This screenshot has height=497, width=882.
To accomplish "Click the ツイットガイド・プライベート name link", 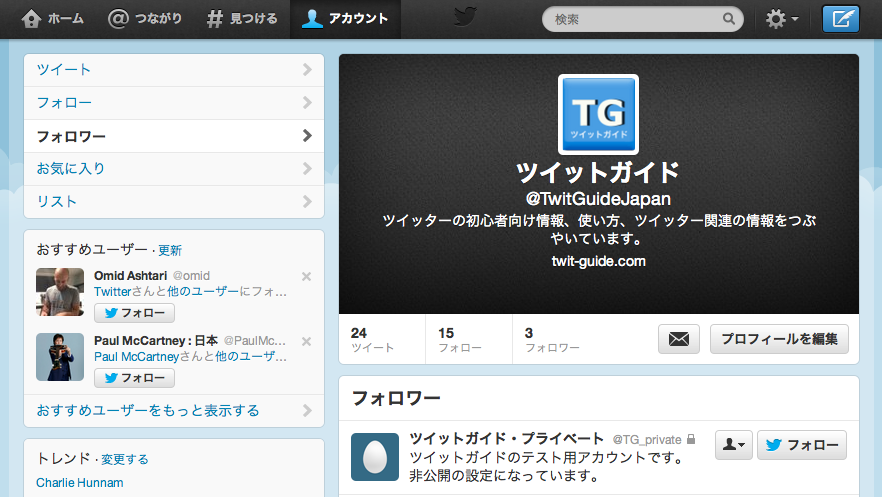I will click(x=506, y=439).
